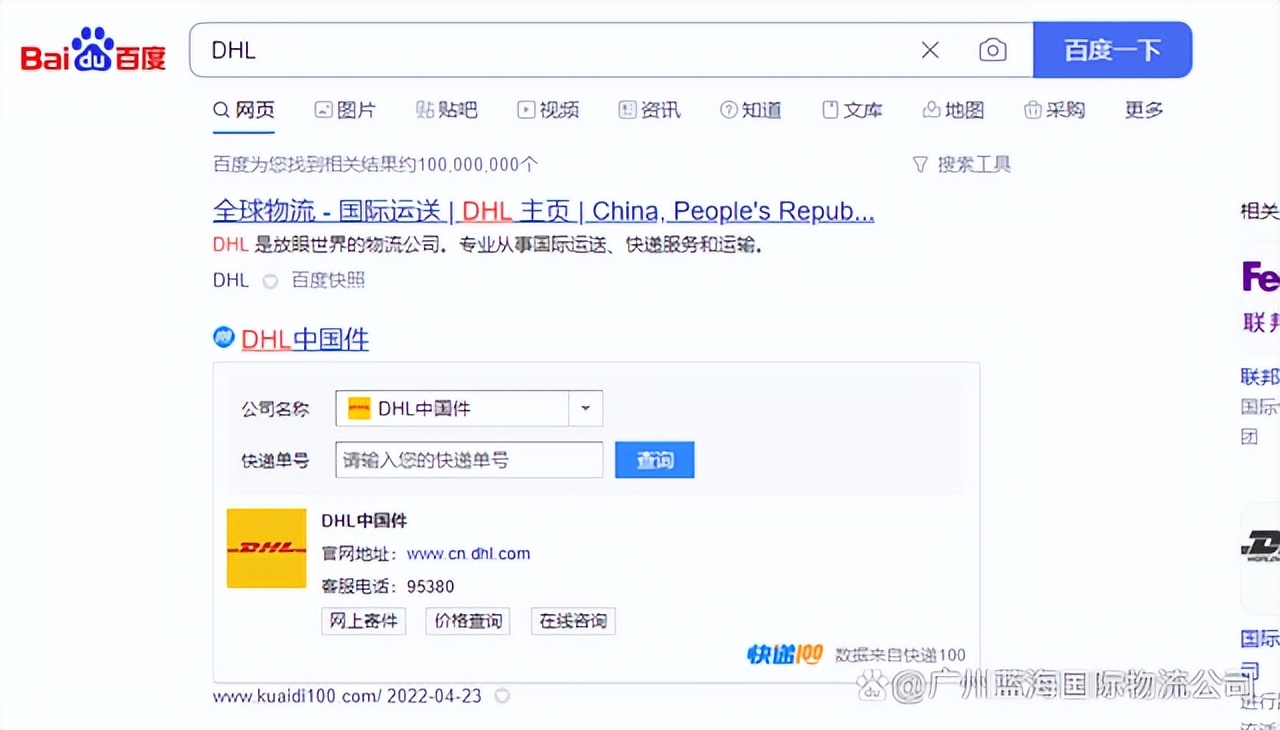Select the 资讯 news tab
This screenshot has height=730, width=1280.
point(649,110)
